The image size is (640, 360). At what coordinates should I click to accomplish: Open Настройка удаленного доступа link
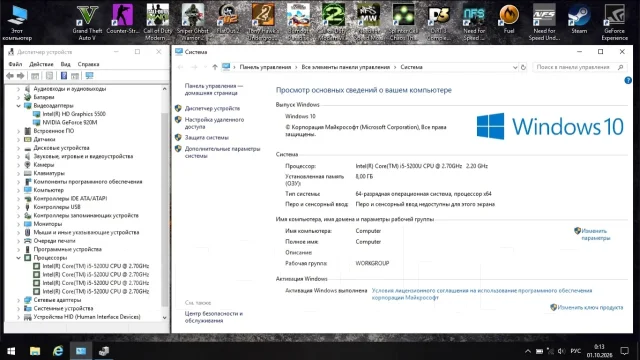click(214, 123)
